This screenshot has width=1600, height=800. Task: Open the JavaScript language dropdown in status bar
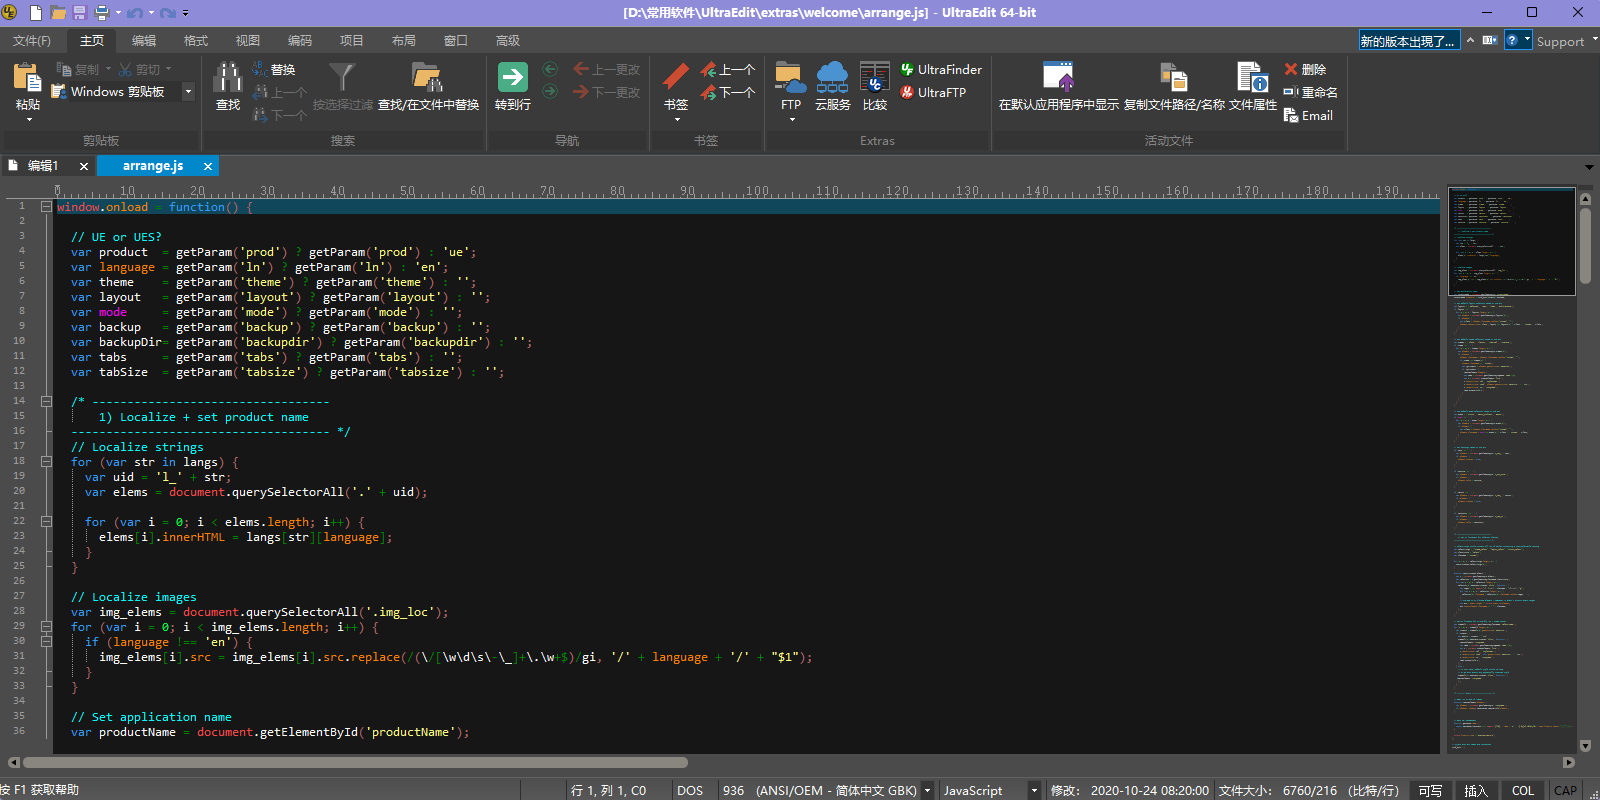pos(1034,790)
